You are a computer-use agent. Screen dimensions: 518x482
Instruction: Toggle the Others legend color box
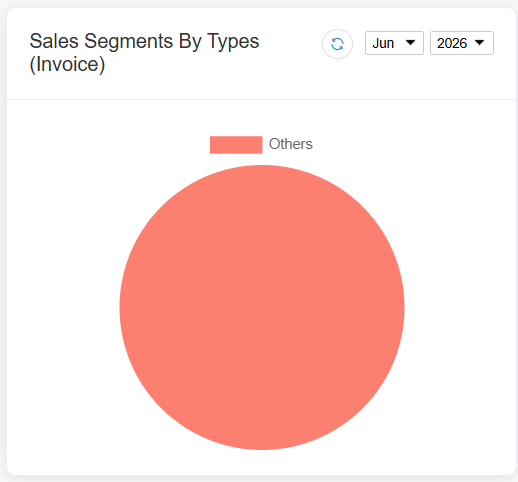coord(236,145)
